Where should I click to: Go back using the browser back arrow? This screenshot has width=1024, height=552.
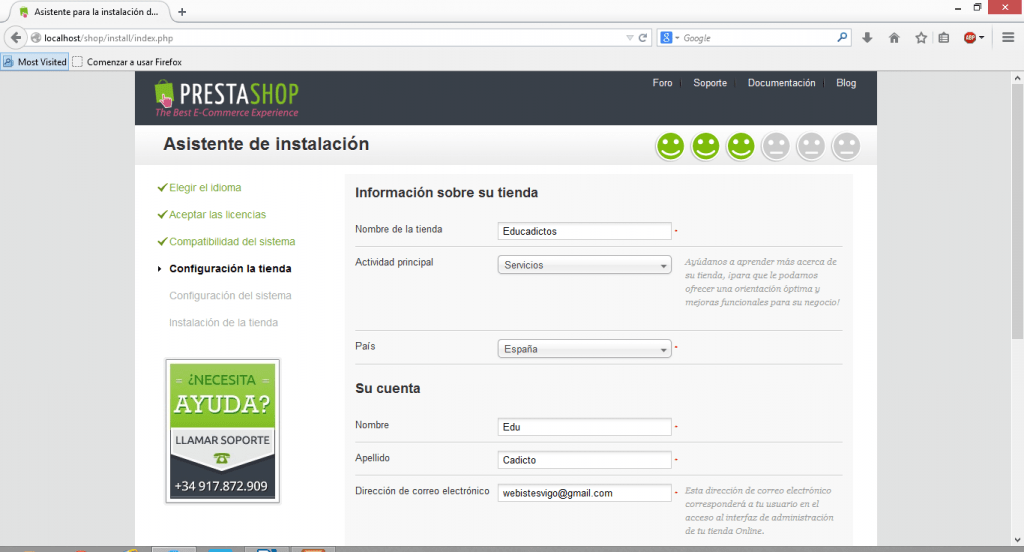(x=16, y=38)
